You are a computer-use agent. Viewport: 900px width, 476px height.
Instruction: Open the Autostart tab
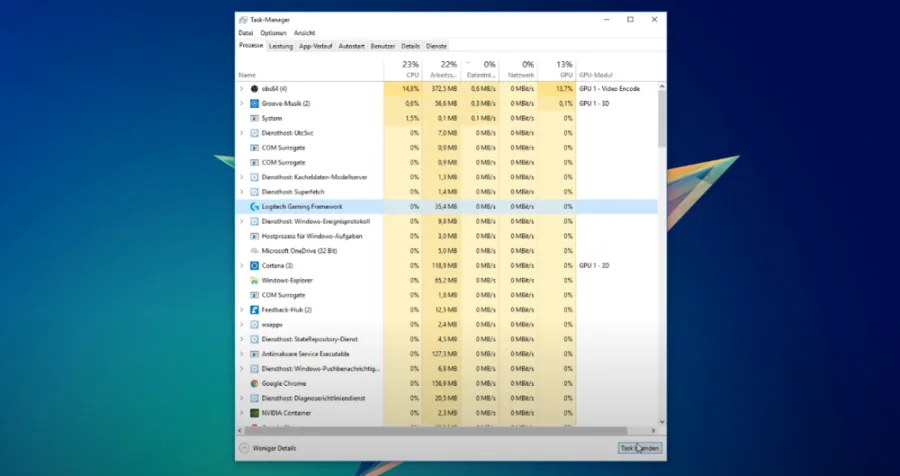click(x=351, y=46)
